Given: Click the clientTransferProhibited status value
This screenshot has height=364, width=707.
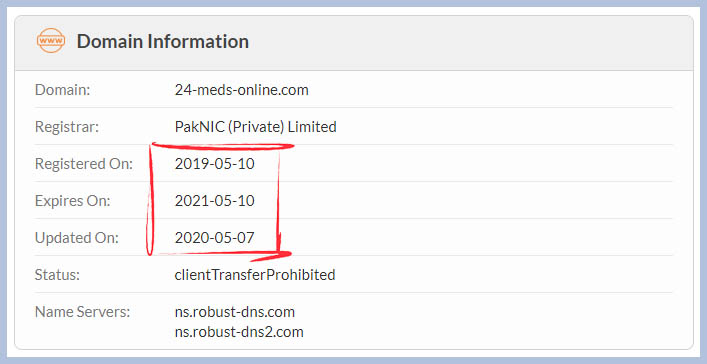Looking at the screenshot, I should tap(255, 275).
